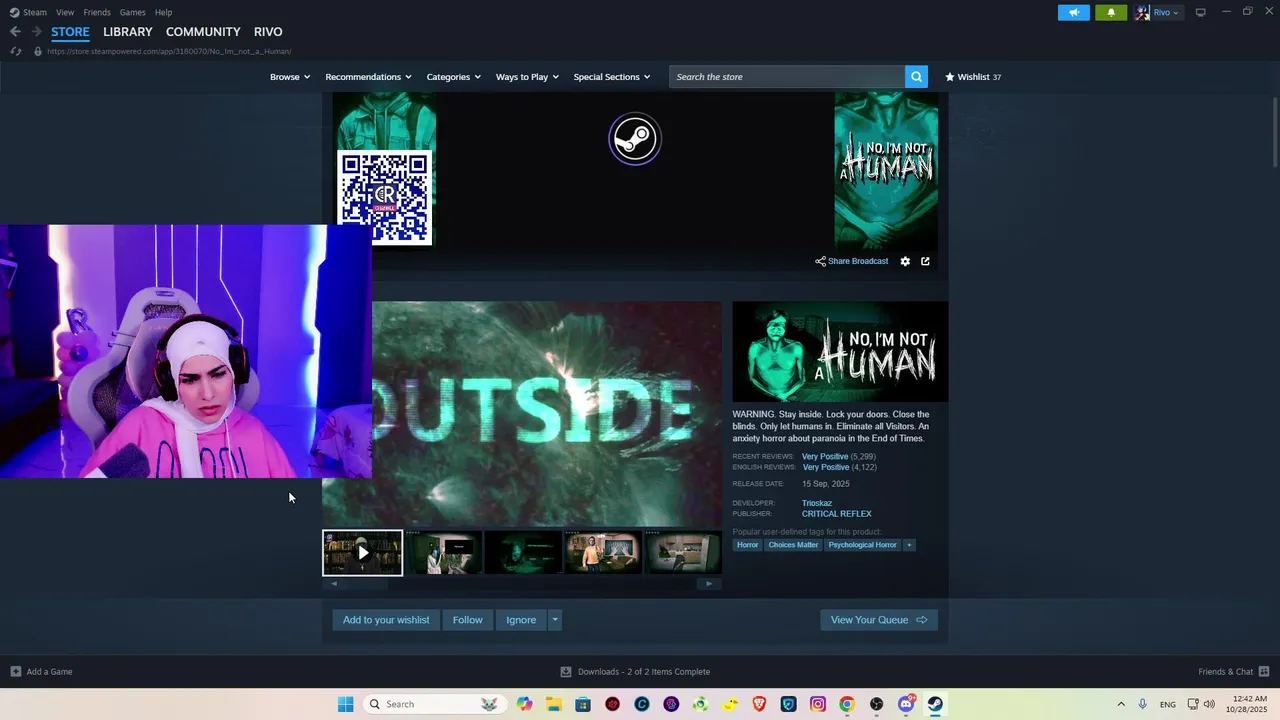Click the blue search magnifier button
1280x720 pixels.
tap(916, 77)
